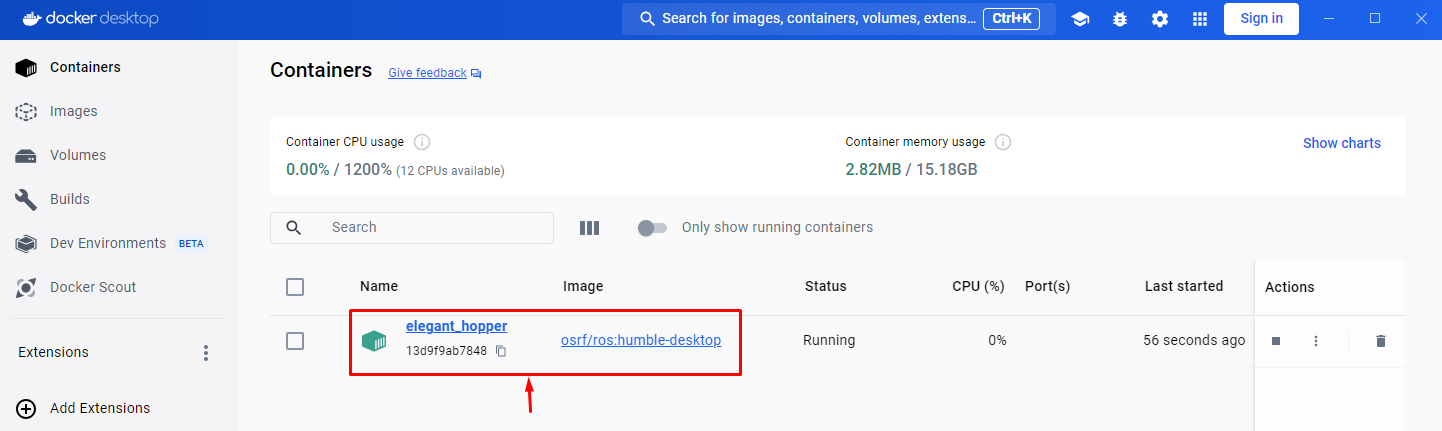Stop the elegant_hopper container
The height and width of the screenshot is (431, 1442).
coord(1276,341)
